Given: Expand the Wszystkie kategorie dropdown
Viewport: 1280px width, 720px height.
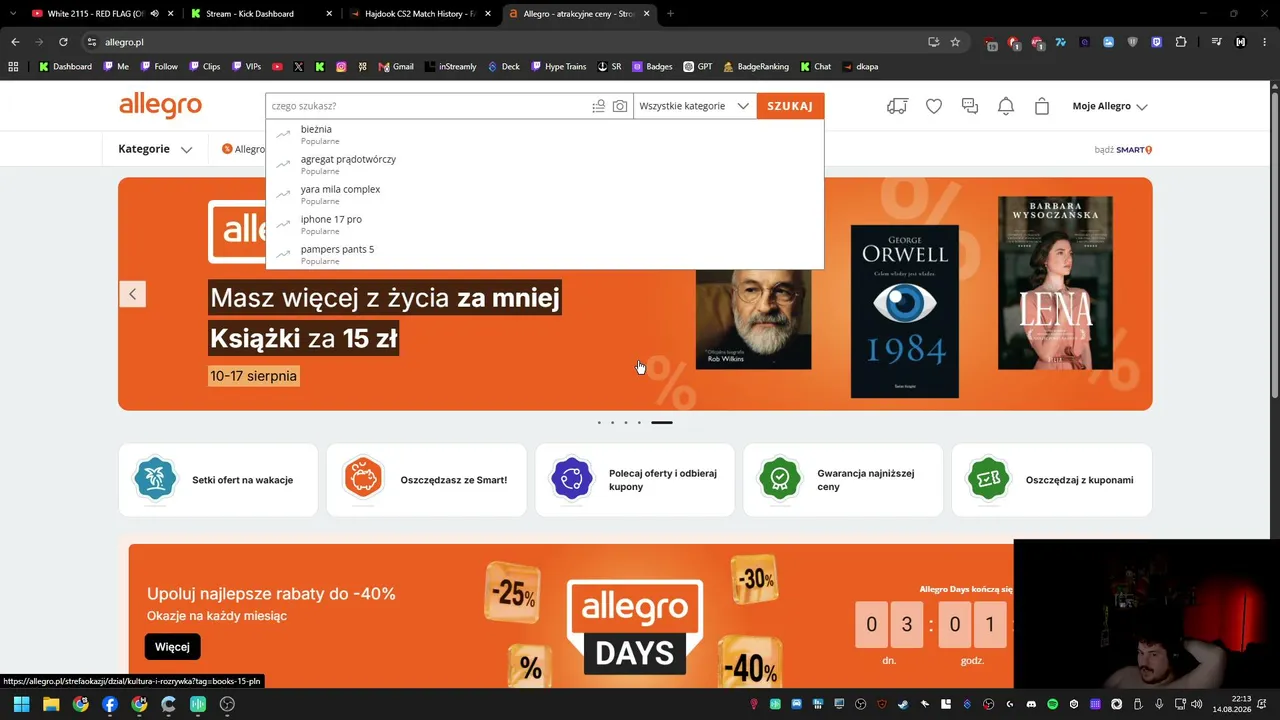Looking at the screenshot, I should click(x=694, y=106).
